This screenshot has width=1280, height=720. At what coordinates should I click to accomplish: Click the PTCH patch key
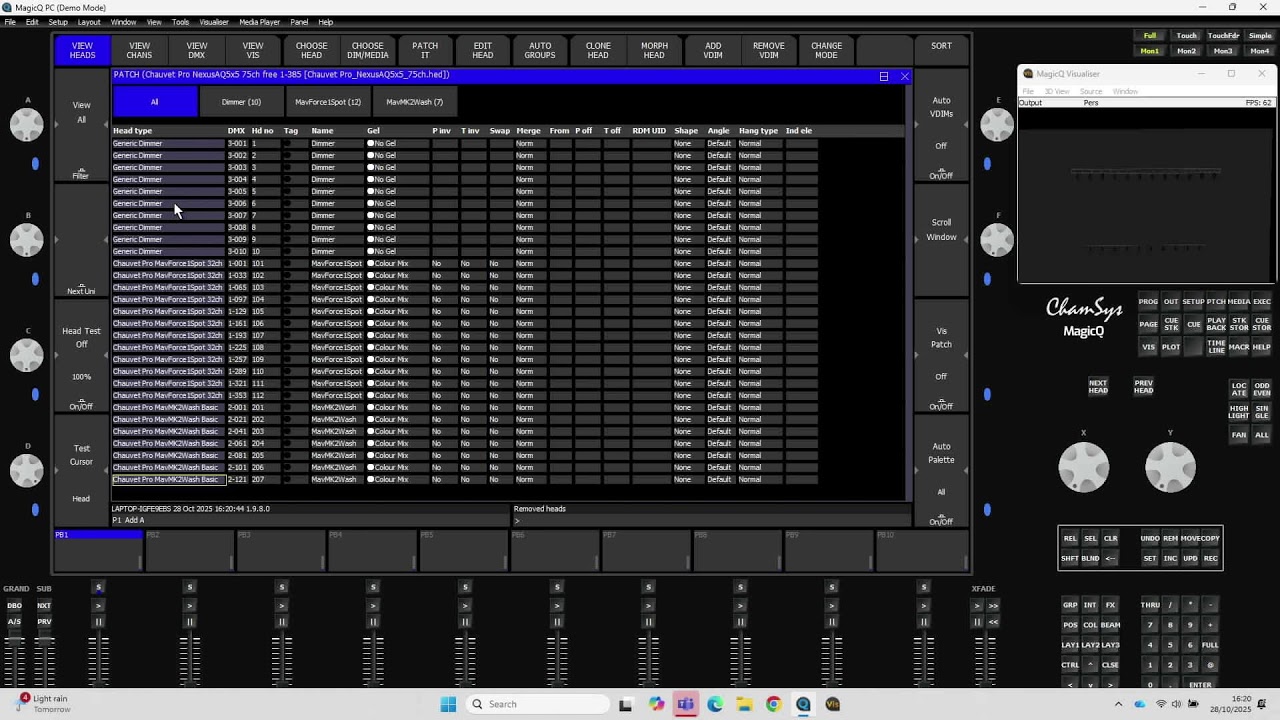click(1216, 301)
